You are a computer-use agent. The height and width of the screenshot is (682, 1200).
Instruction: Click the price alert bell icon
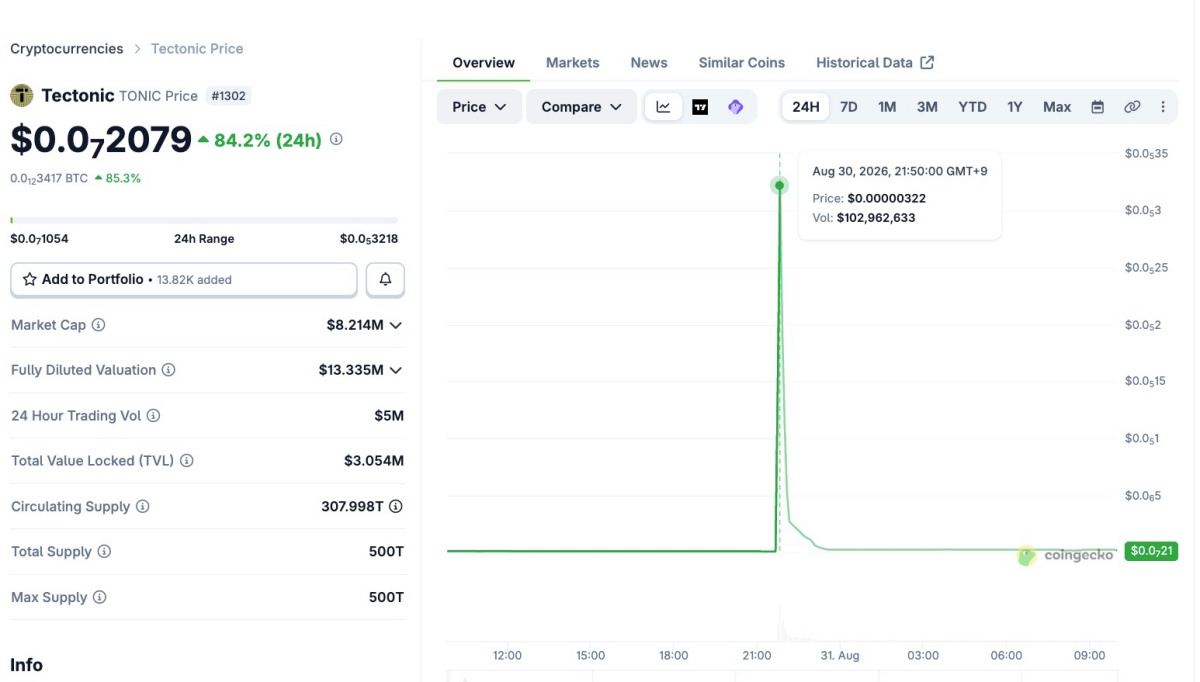(x=385, y=280)
